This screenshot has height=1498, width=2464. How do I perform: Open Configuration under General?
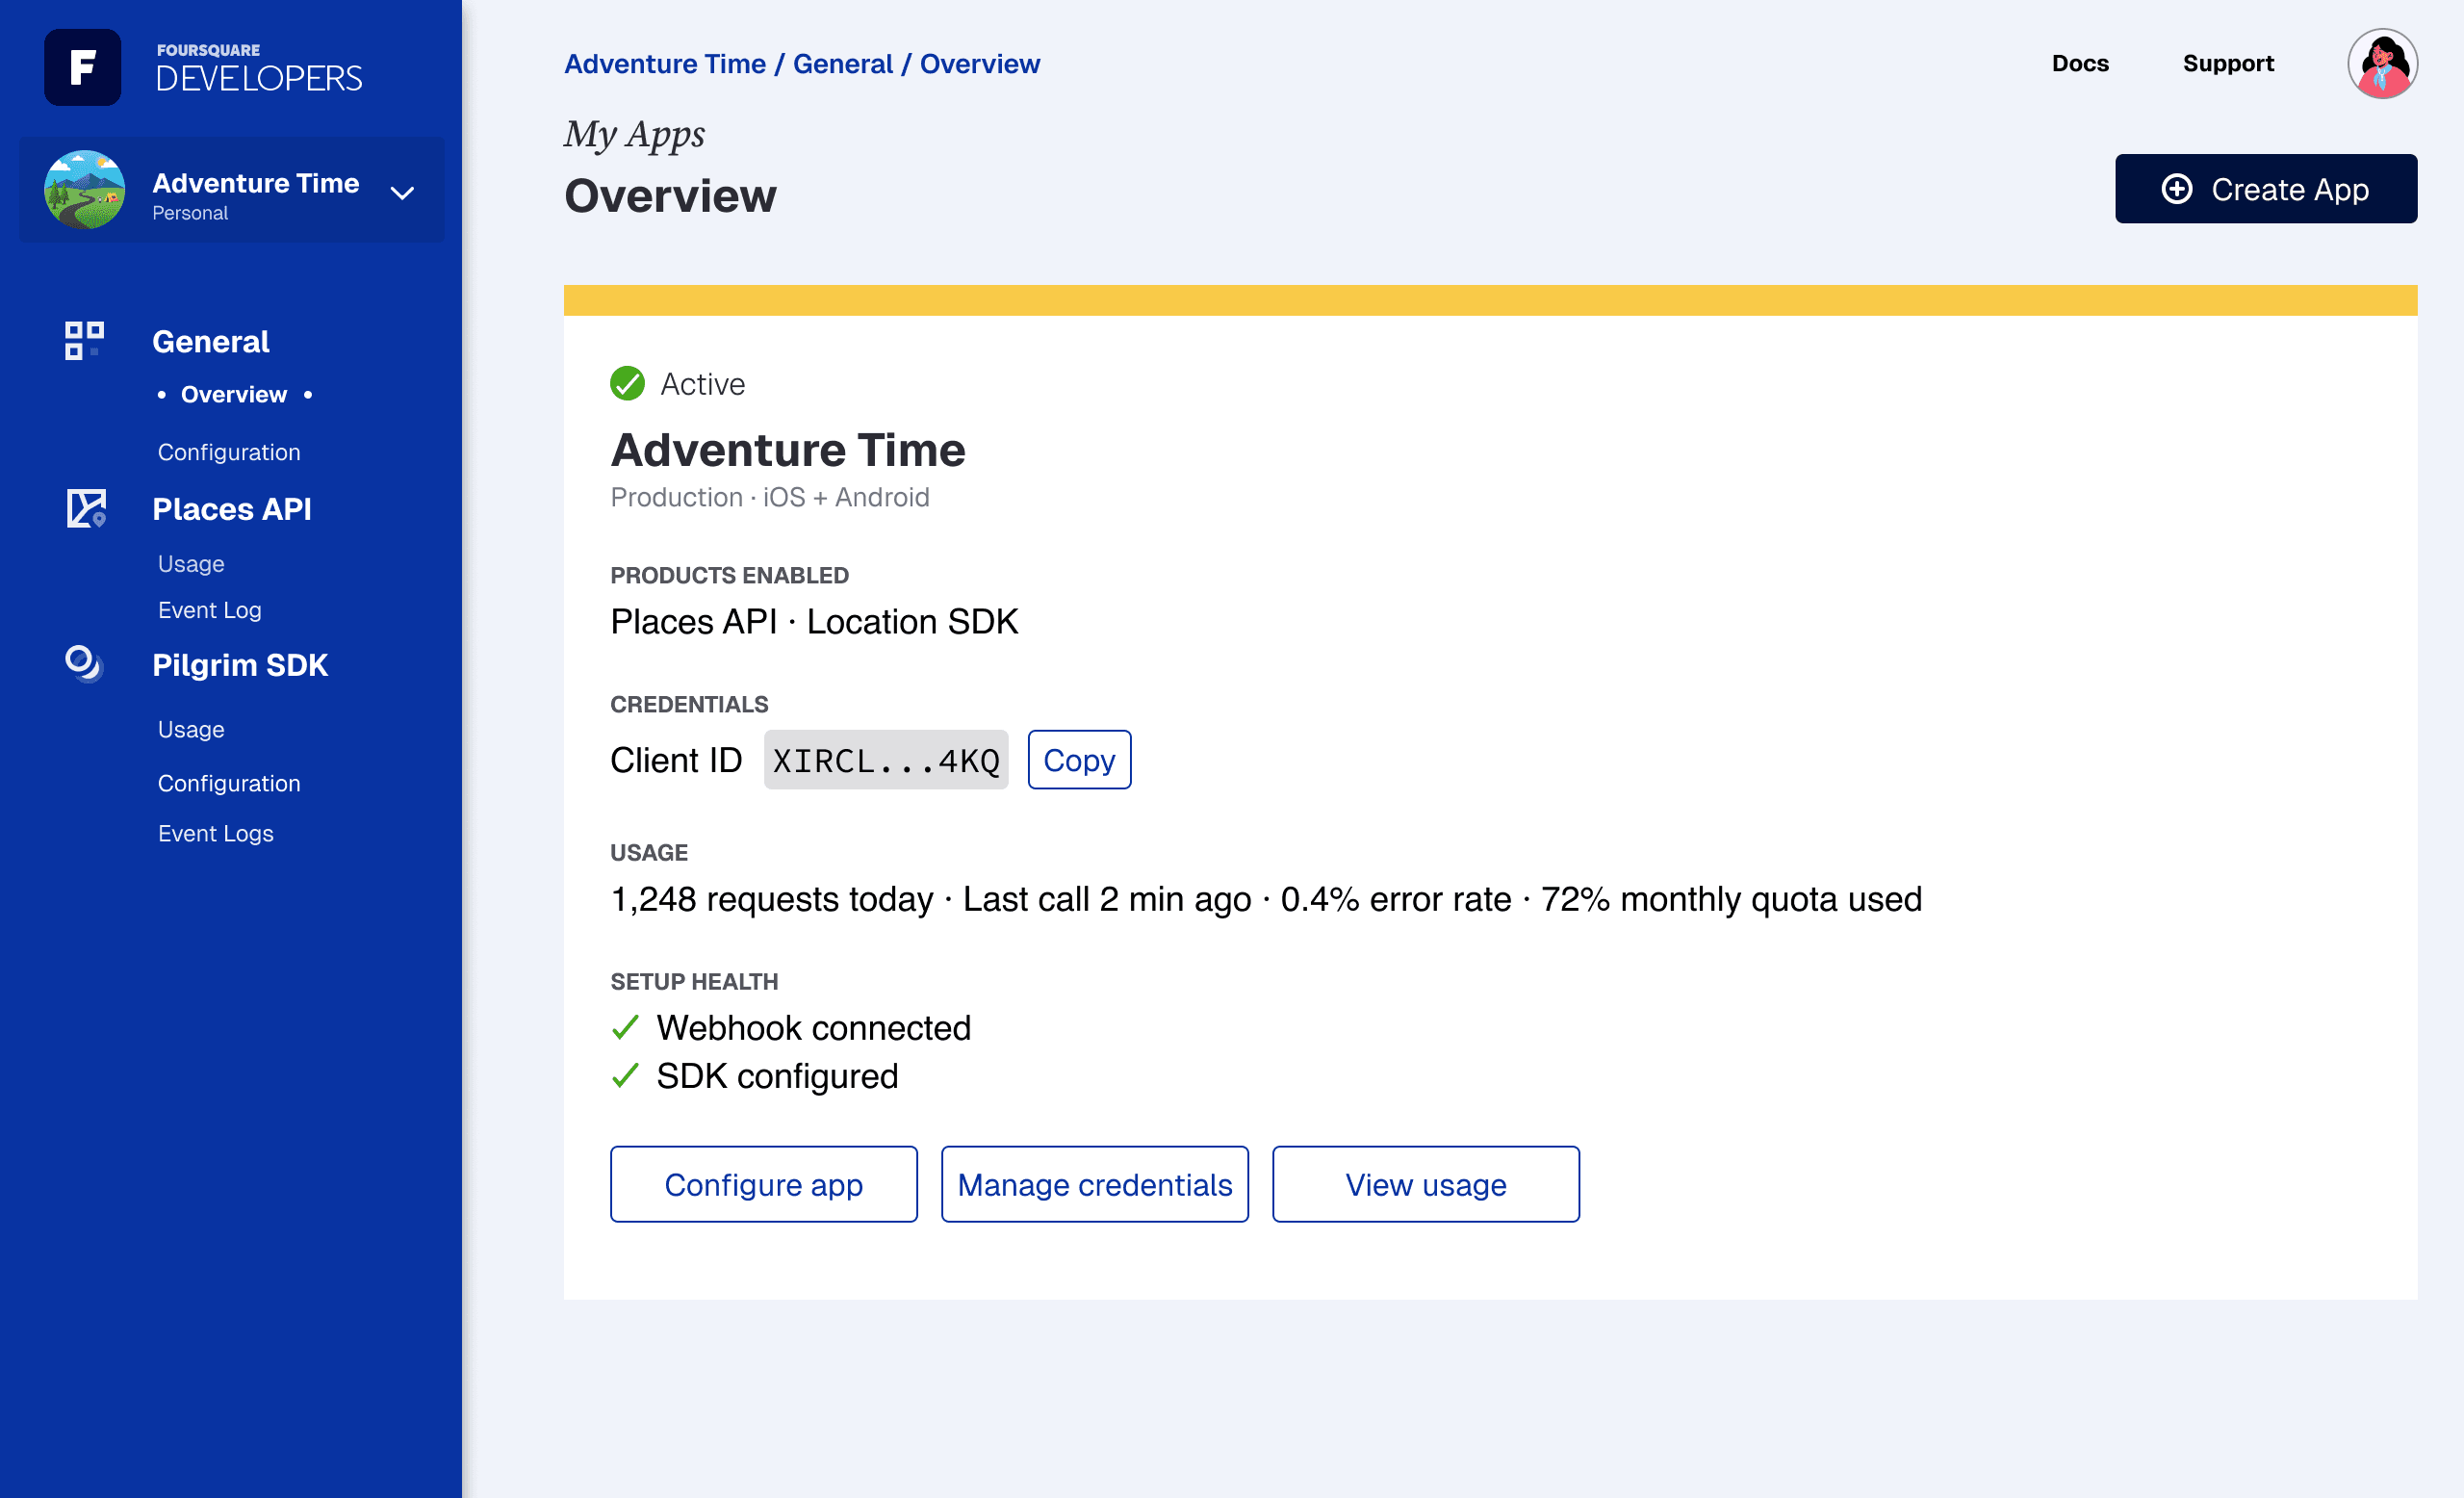229,452
